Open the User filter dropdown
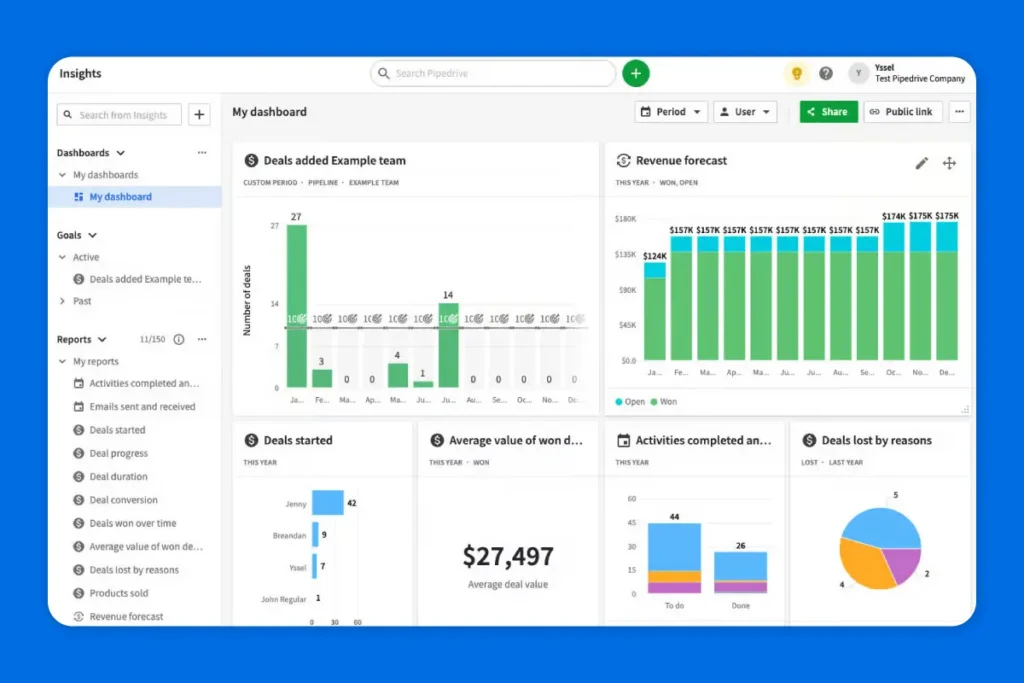1024x683 pixels. 744,112
